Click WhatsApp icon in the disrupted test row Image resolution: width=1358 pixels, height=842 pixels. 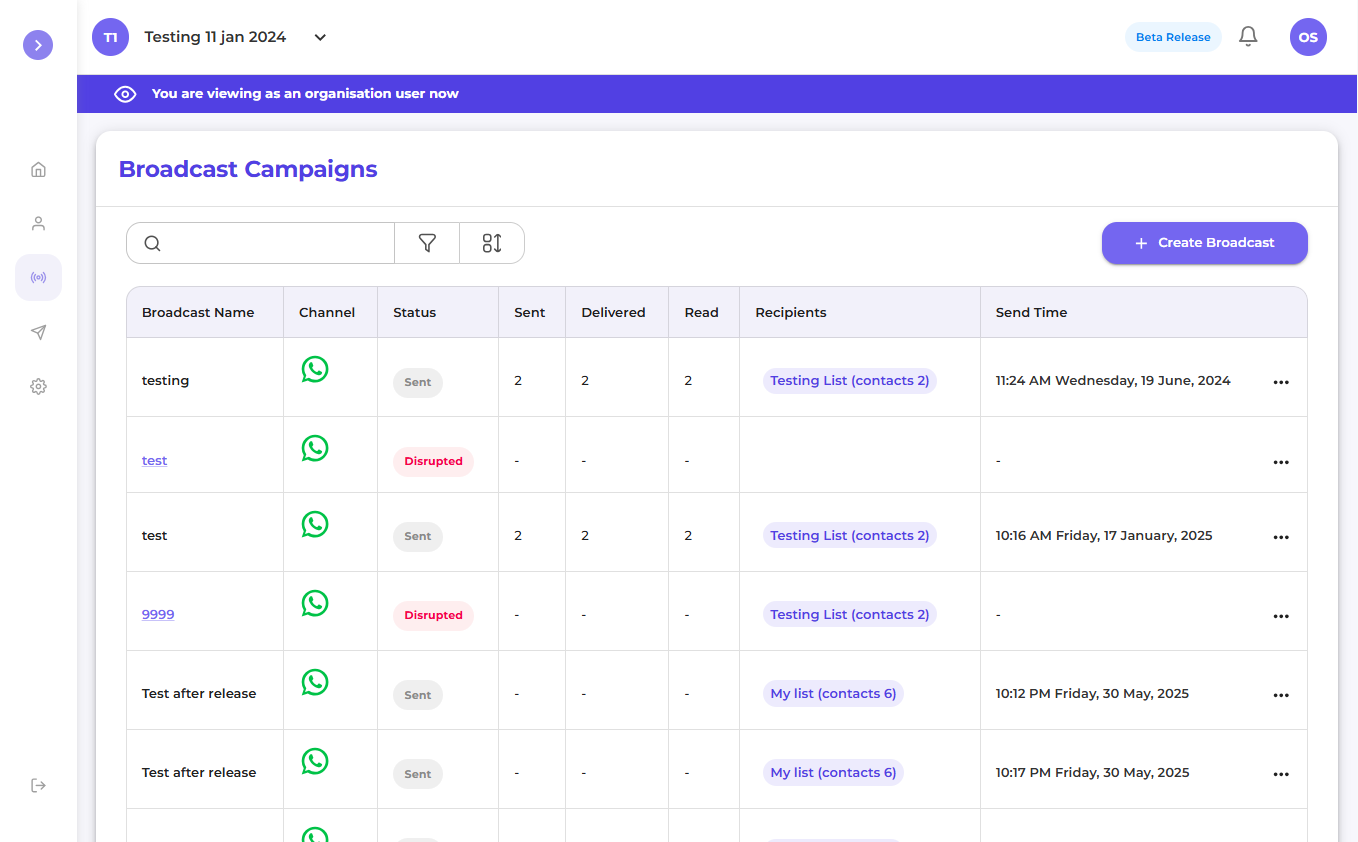[315, 448]
